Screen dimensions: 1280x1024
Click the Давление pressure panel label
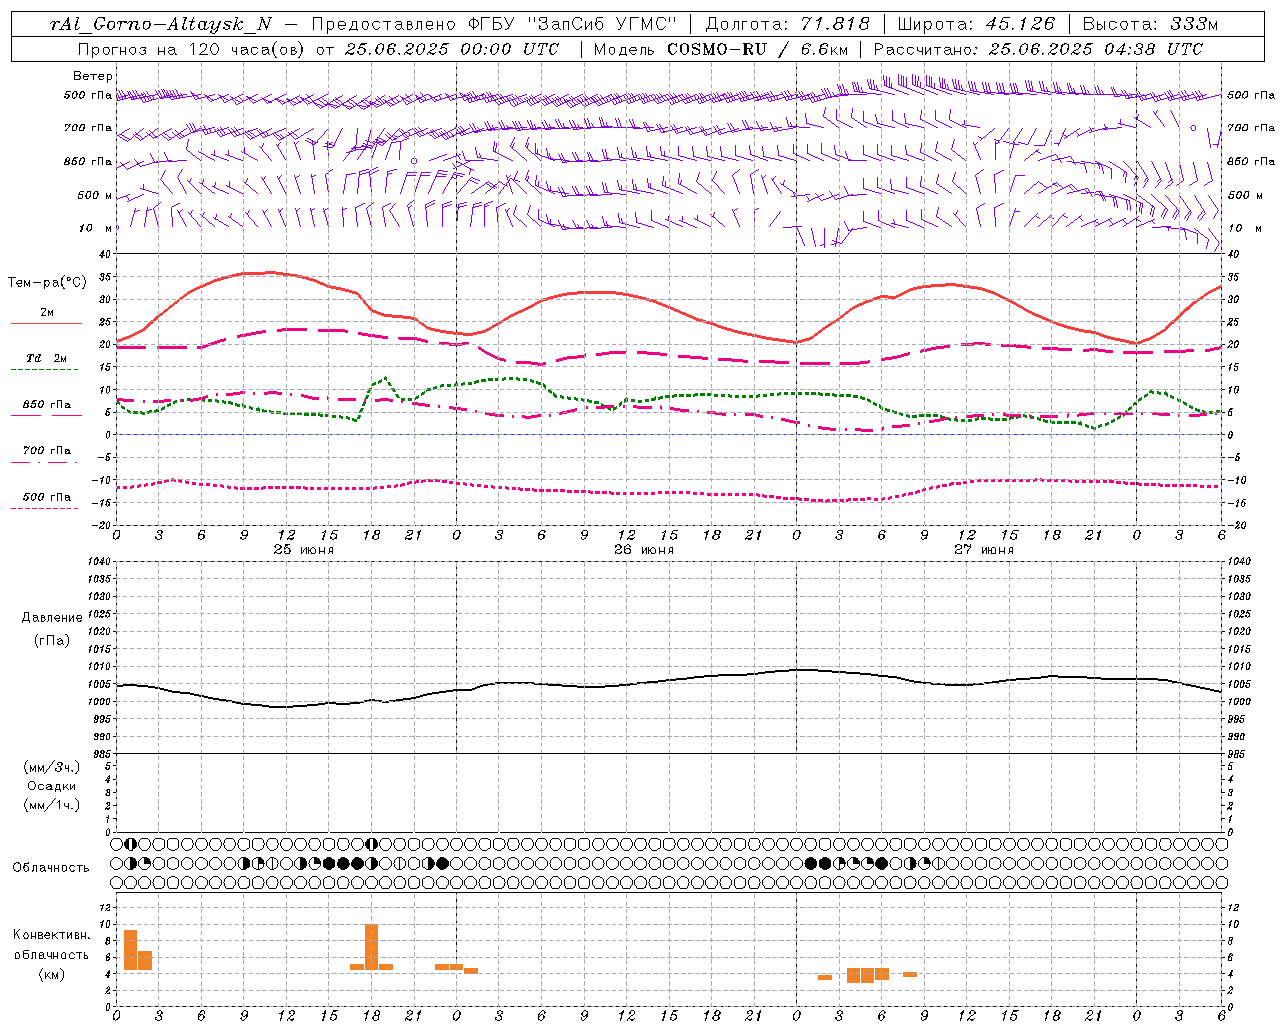(x=52, y=618)
